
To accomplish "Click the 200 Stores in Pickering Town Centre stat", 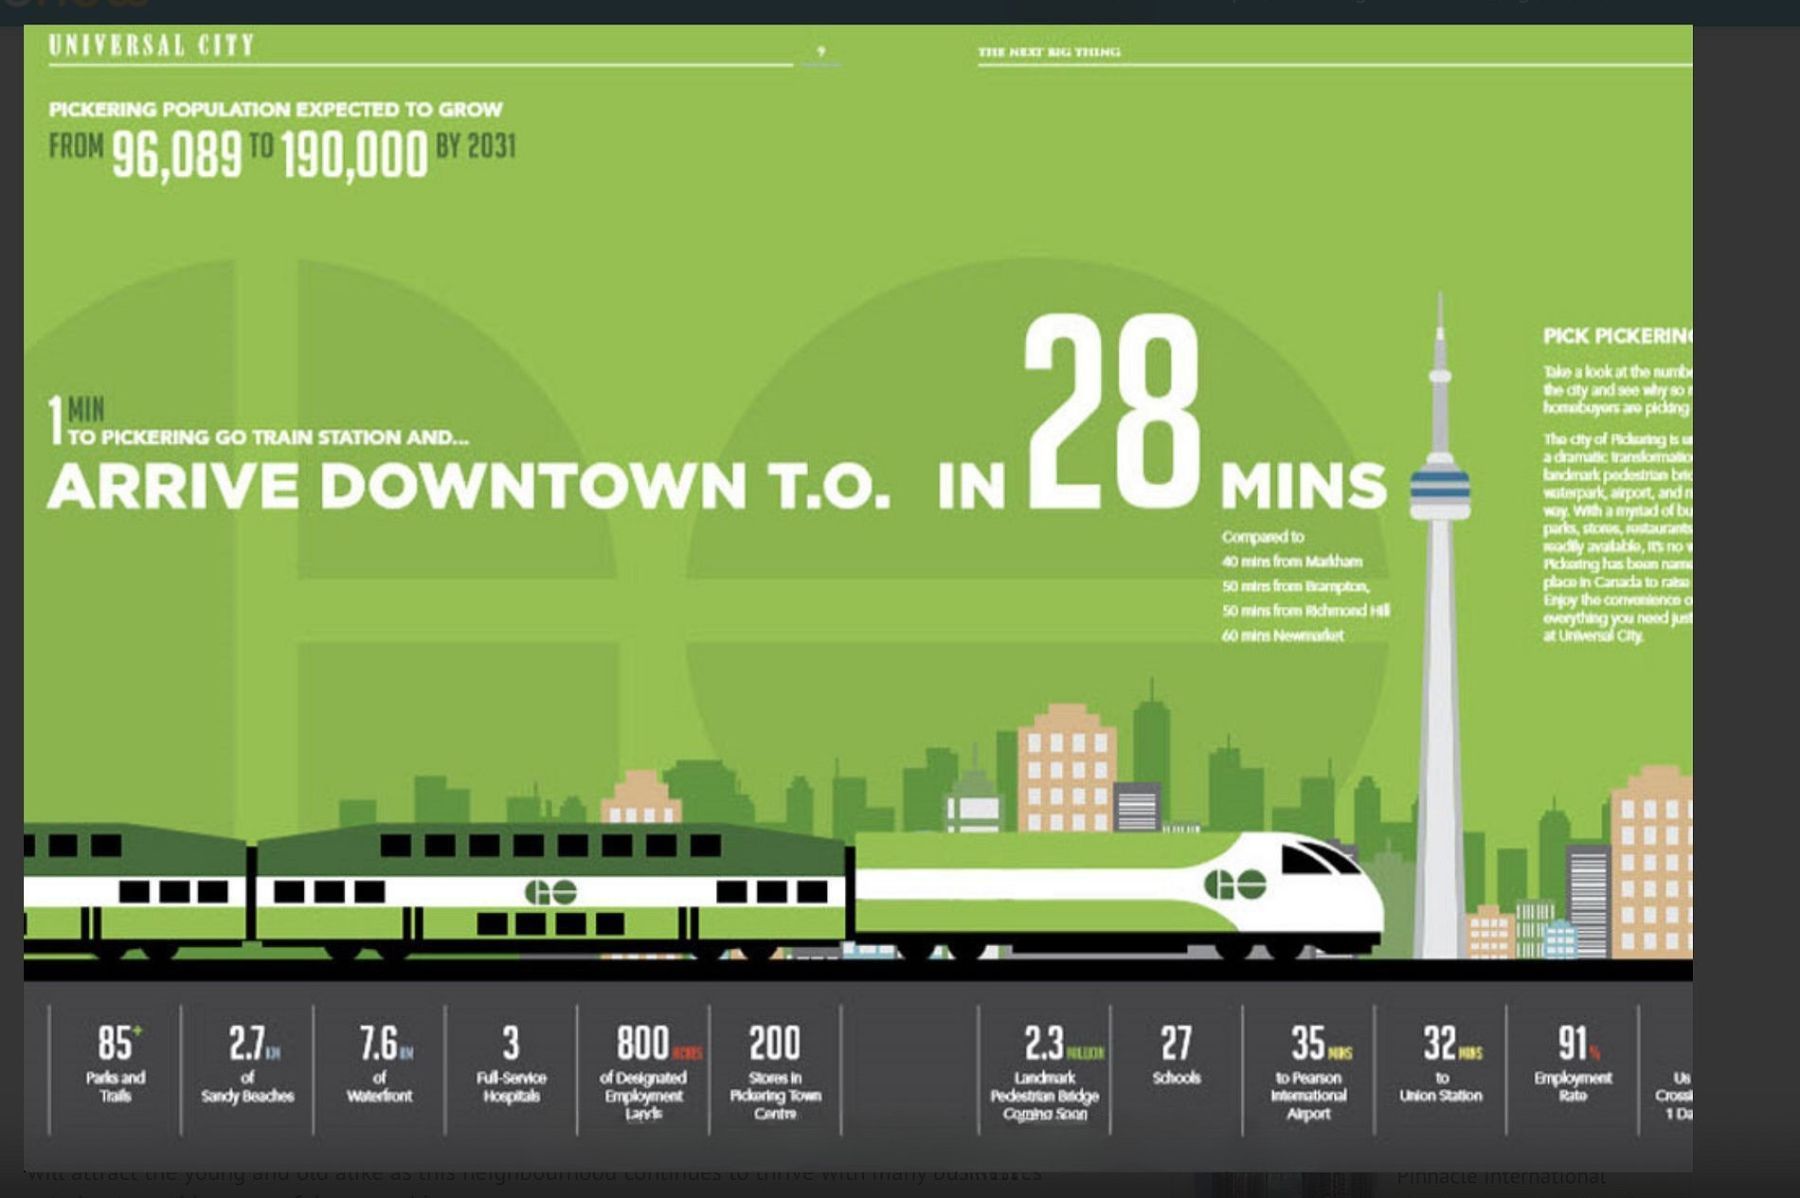I will (x=775, y=1071).
